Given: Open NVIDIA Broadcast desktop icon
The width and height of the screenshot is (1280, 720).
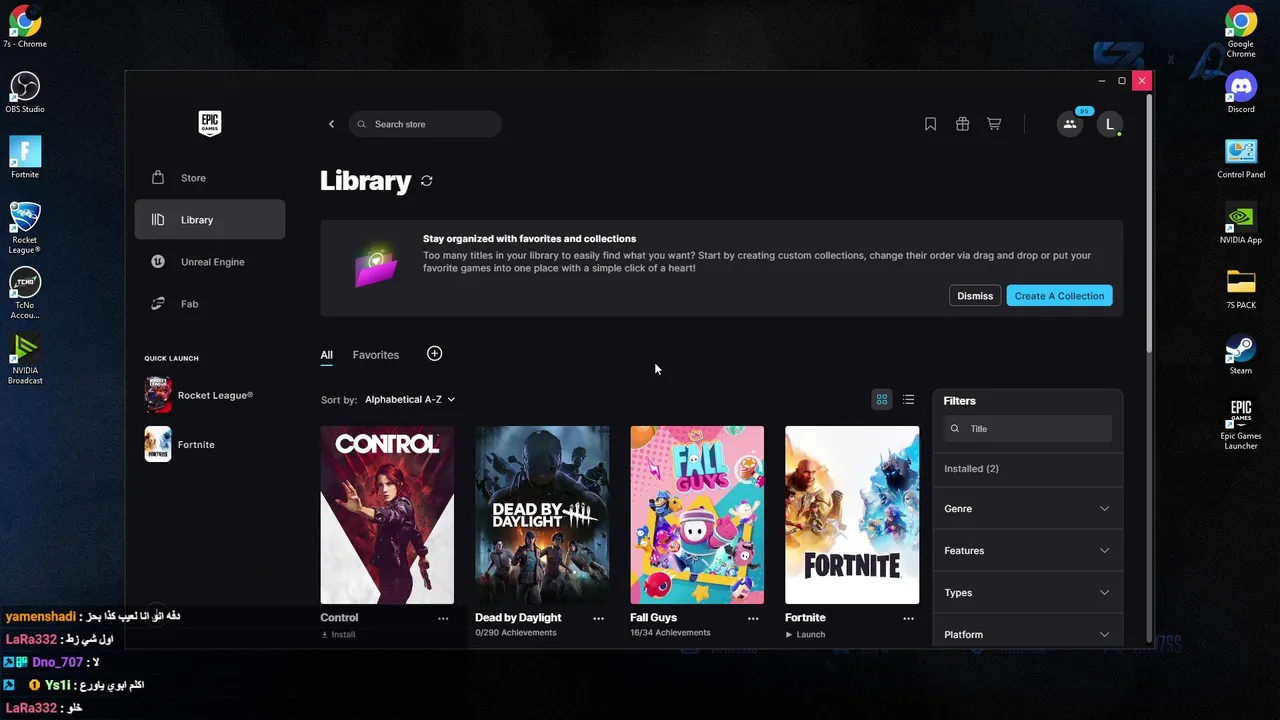Looking at the screenshot, I should pyautogui.click(x=25, y=360).
